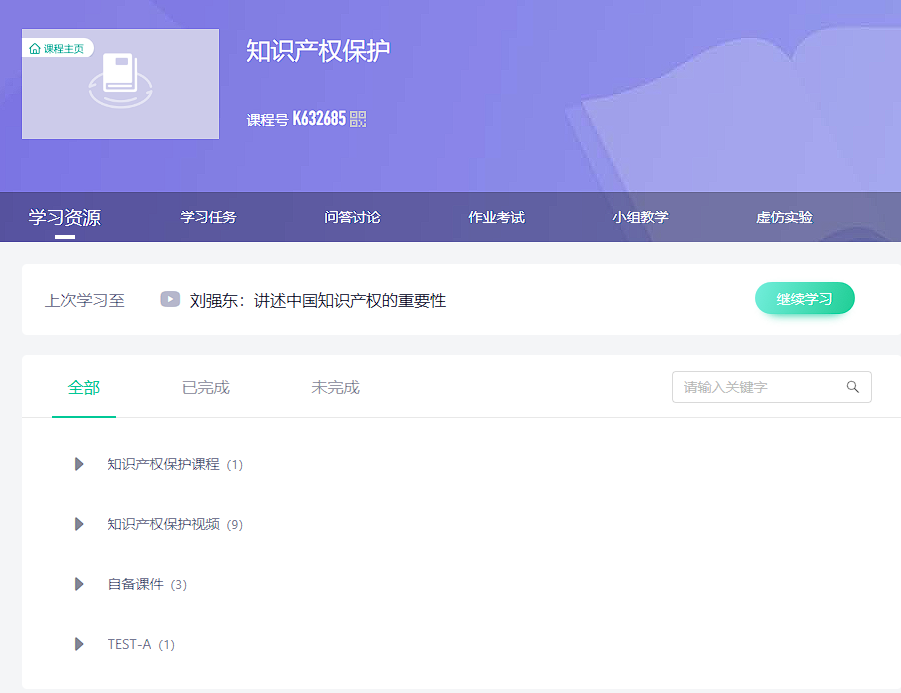This screenshot has width=901, height=693.
Task: Click the book cover thumbnail
Action: pos(120,84)
